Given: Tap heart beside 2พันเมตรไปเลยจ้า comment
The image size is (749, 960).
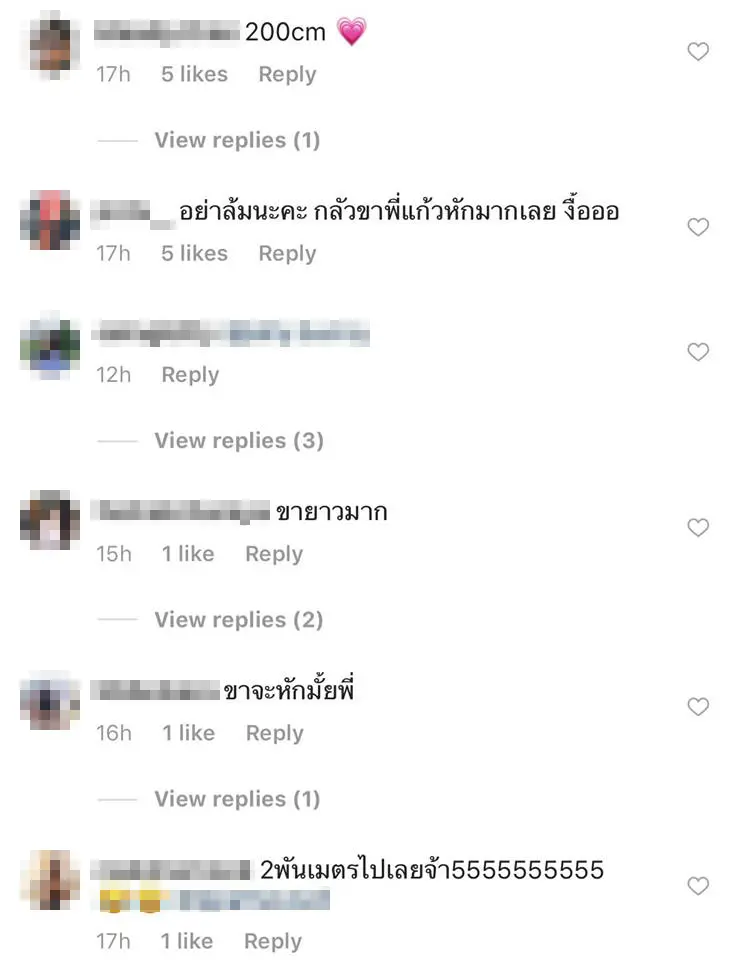Looking at the screenshot, I should coord(698,885).
